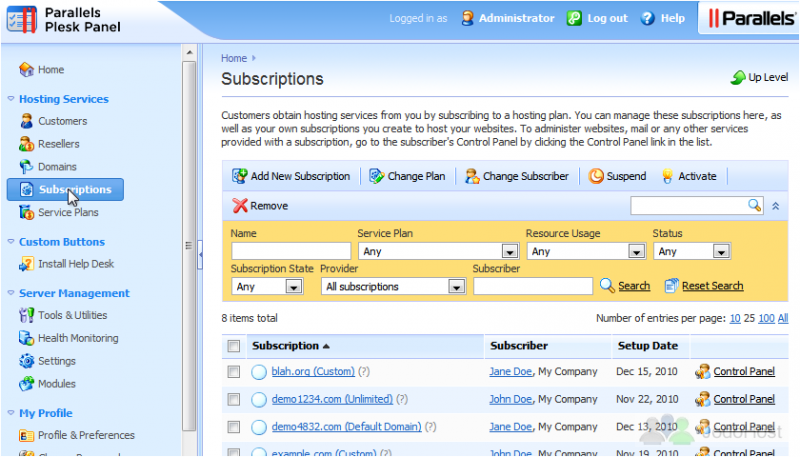
Task: Show 10 entries per page
Action: coord(735,318)
